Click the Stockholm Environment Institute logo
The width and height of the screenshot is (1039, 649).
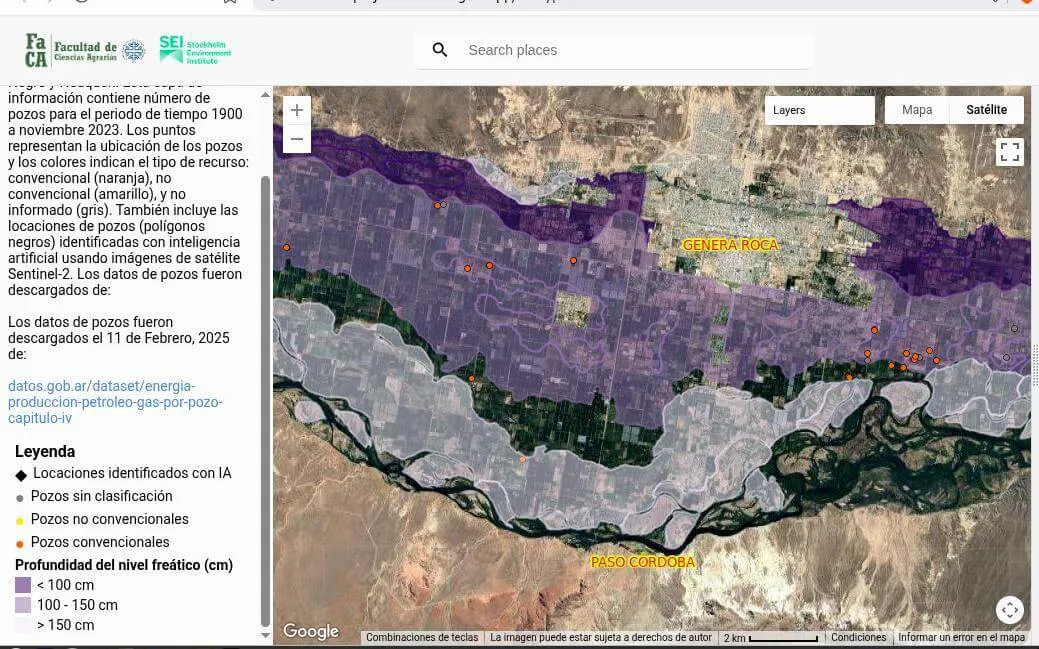(x=195, y=49)
